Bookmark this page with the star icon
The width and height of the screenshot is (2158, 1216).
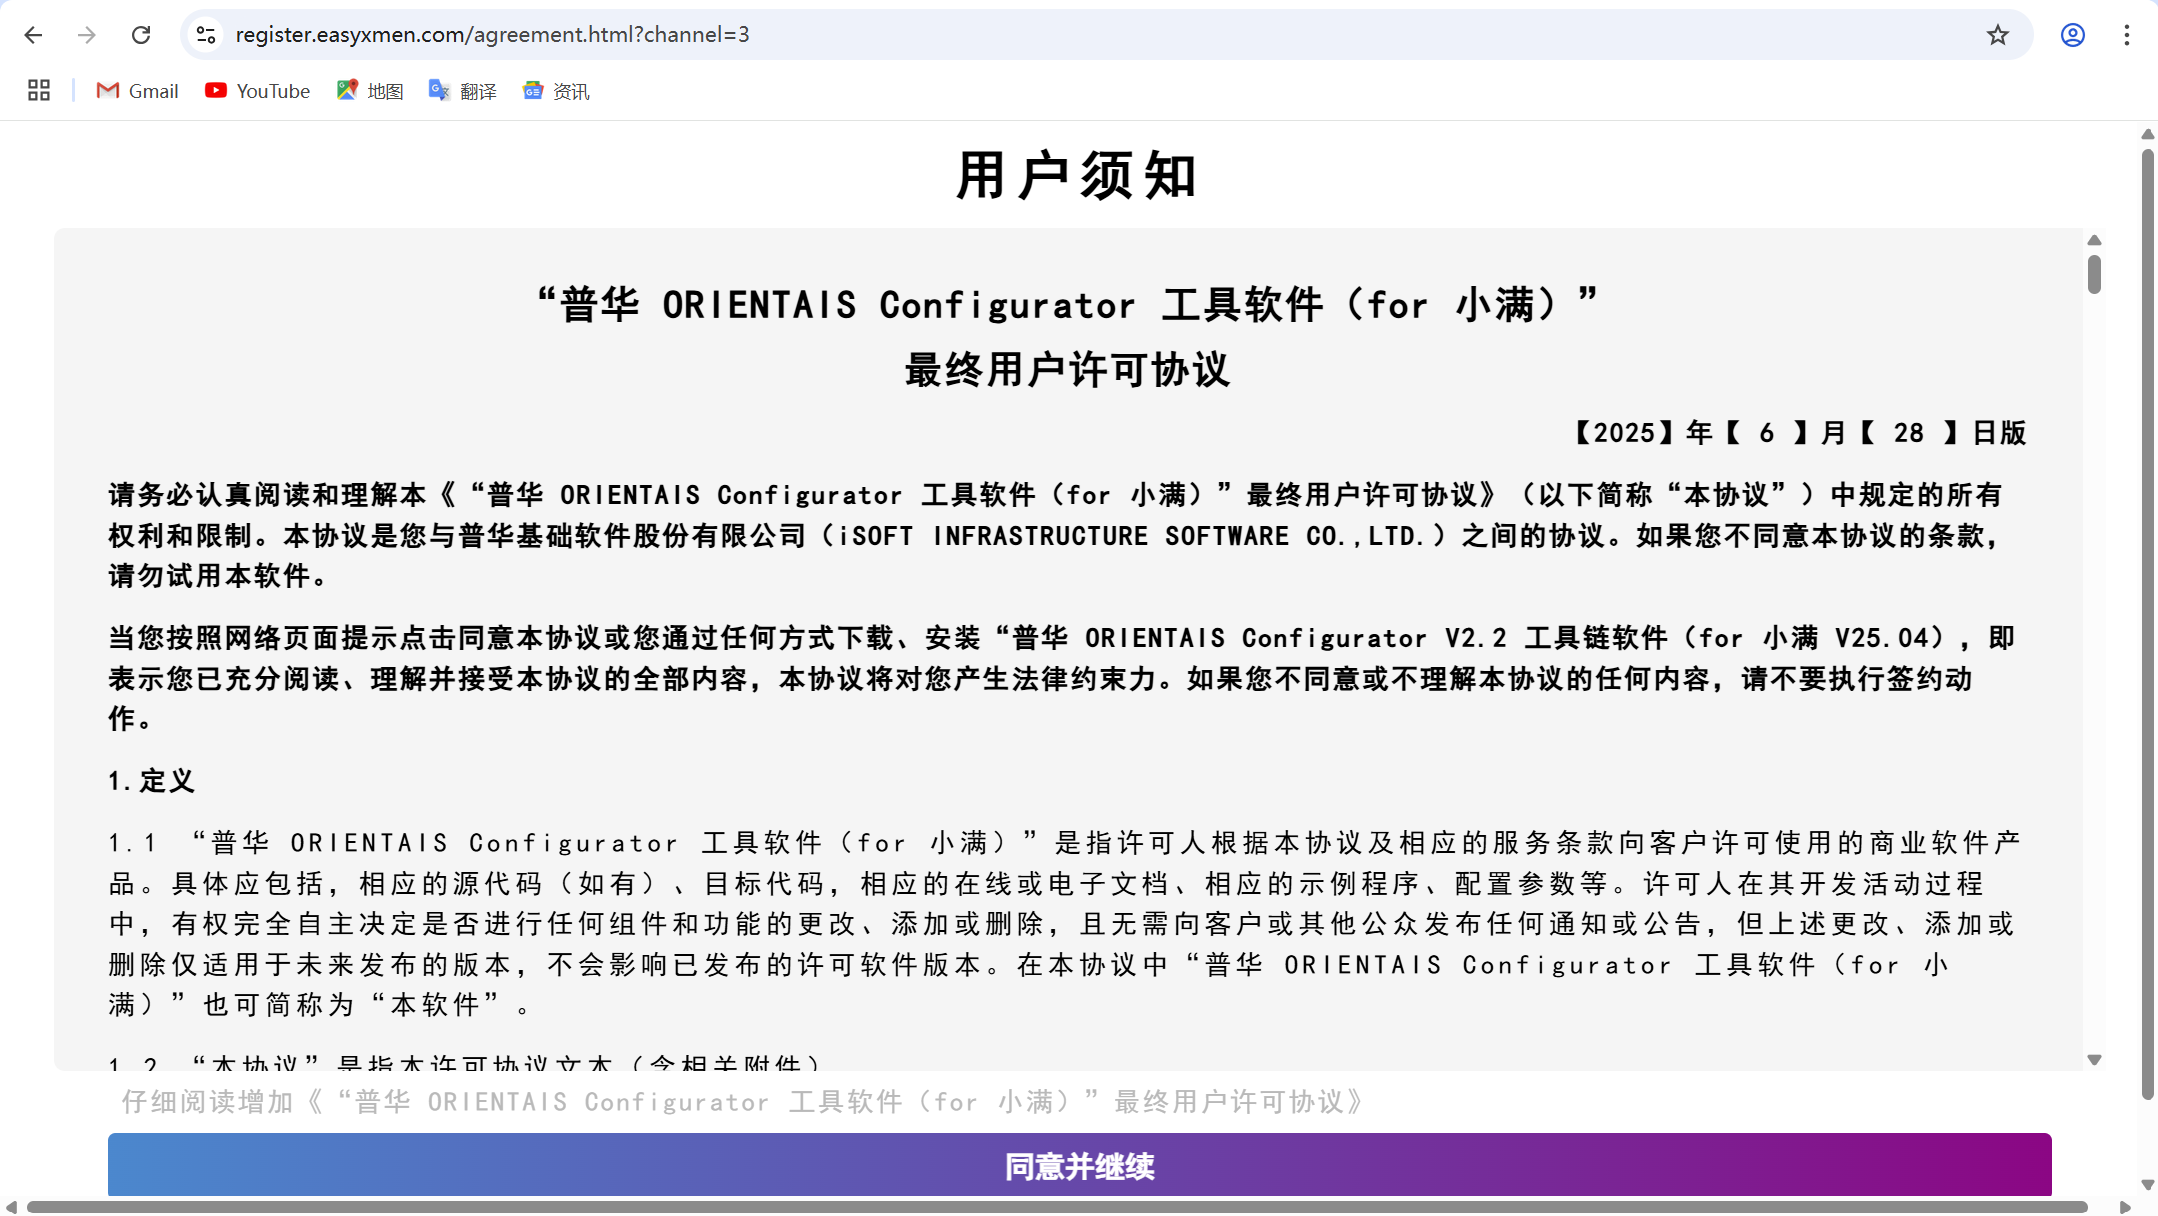[x=1997, y=35]
